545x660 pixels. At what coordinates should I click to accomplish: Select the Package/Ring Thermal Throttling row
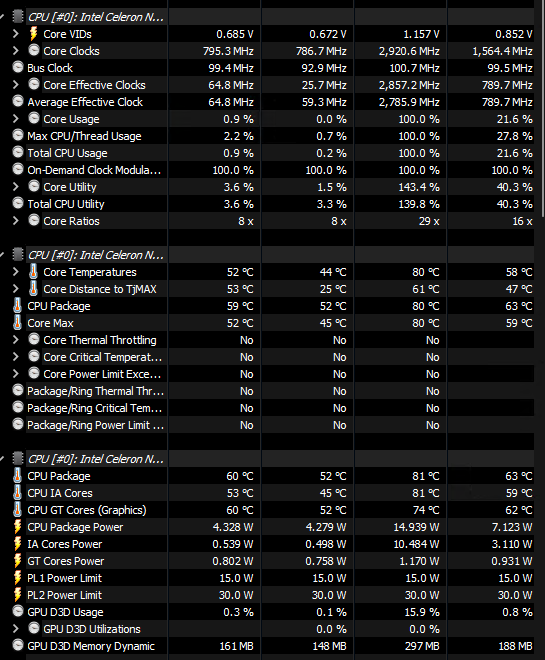click(273, 391)
